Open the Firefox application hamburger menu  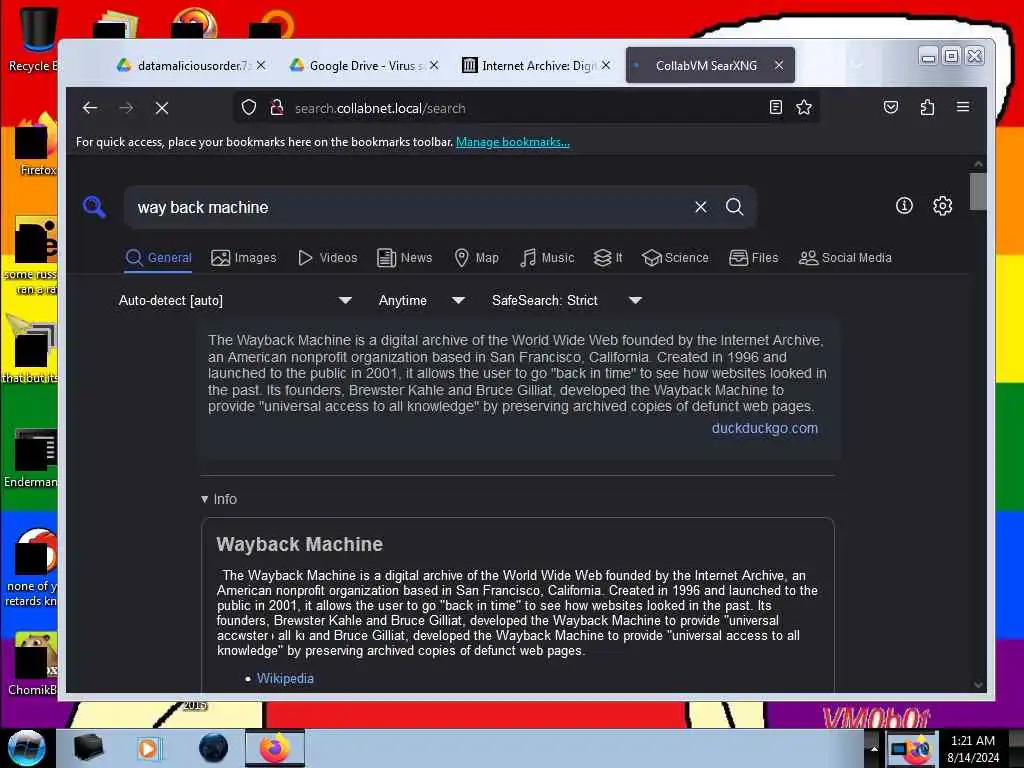[963, 107]
